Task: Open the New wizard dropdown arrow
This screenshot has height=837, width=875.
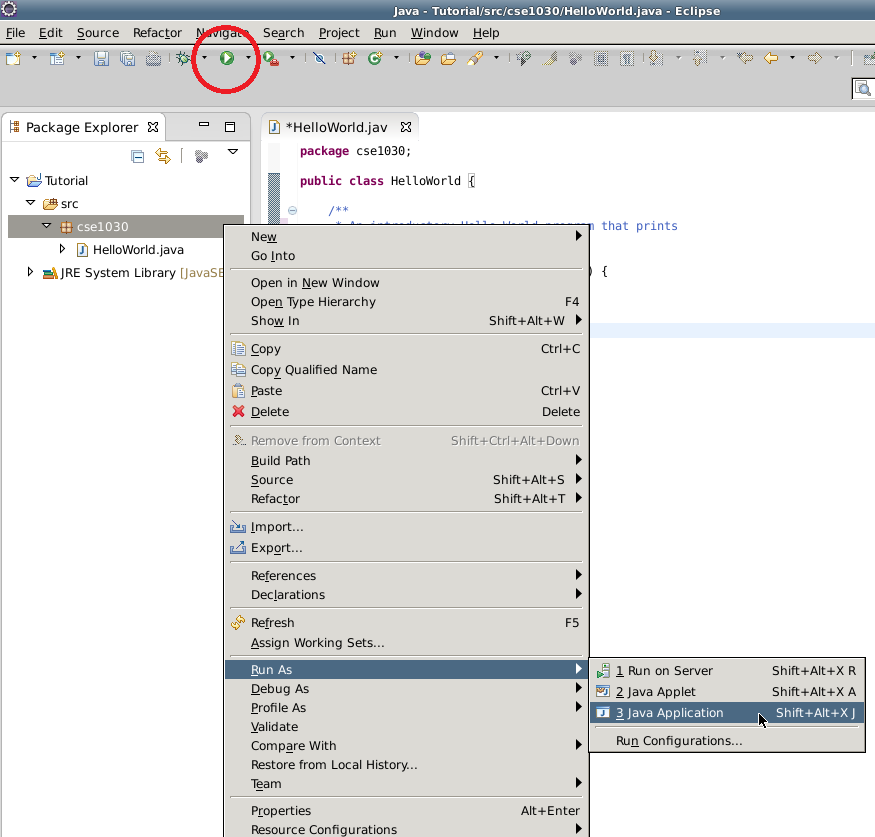Action: coord(34,57)
